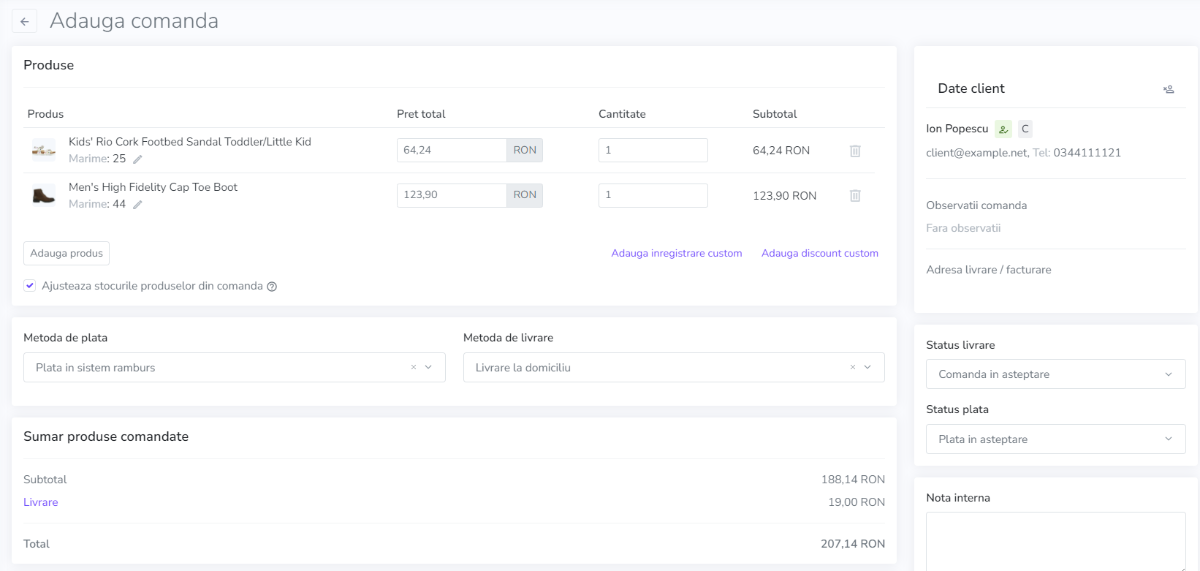Delete the Men's High Fidelity Boot row

[x=855, y=196]
